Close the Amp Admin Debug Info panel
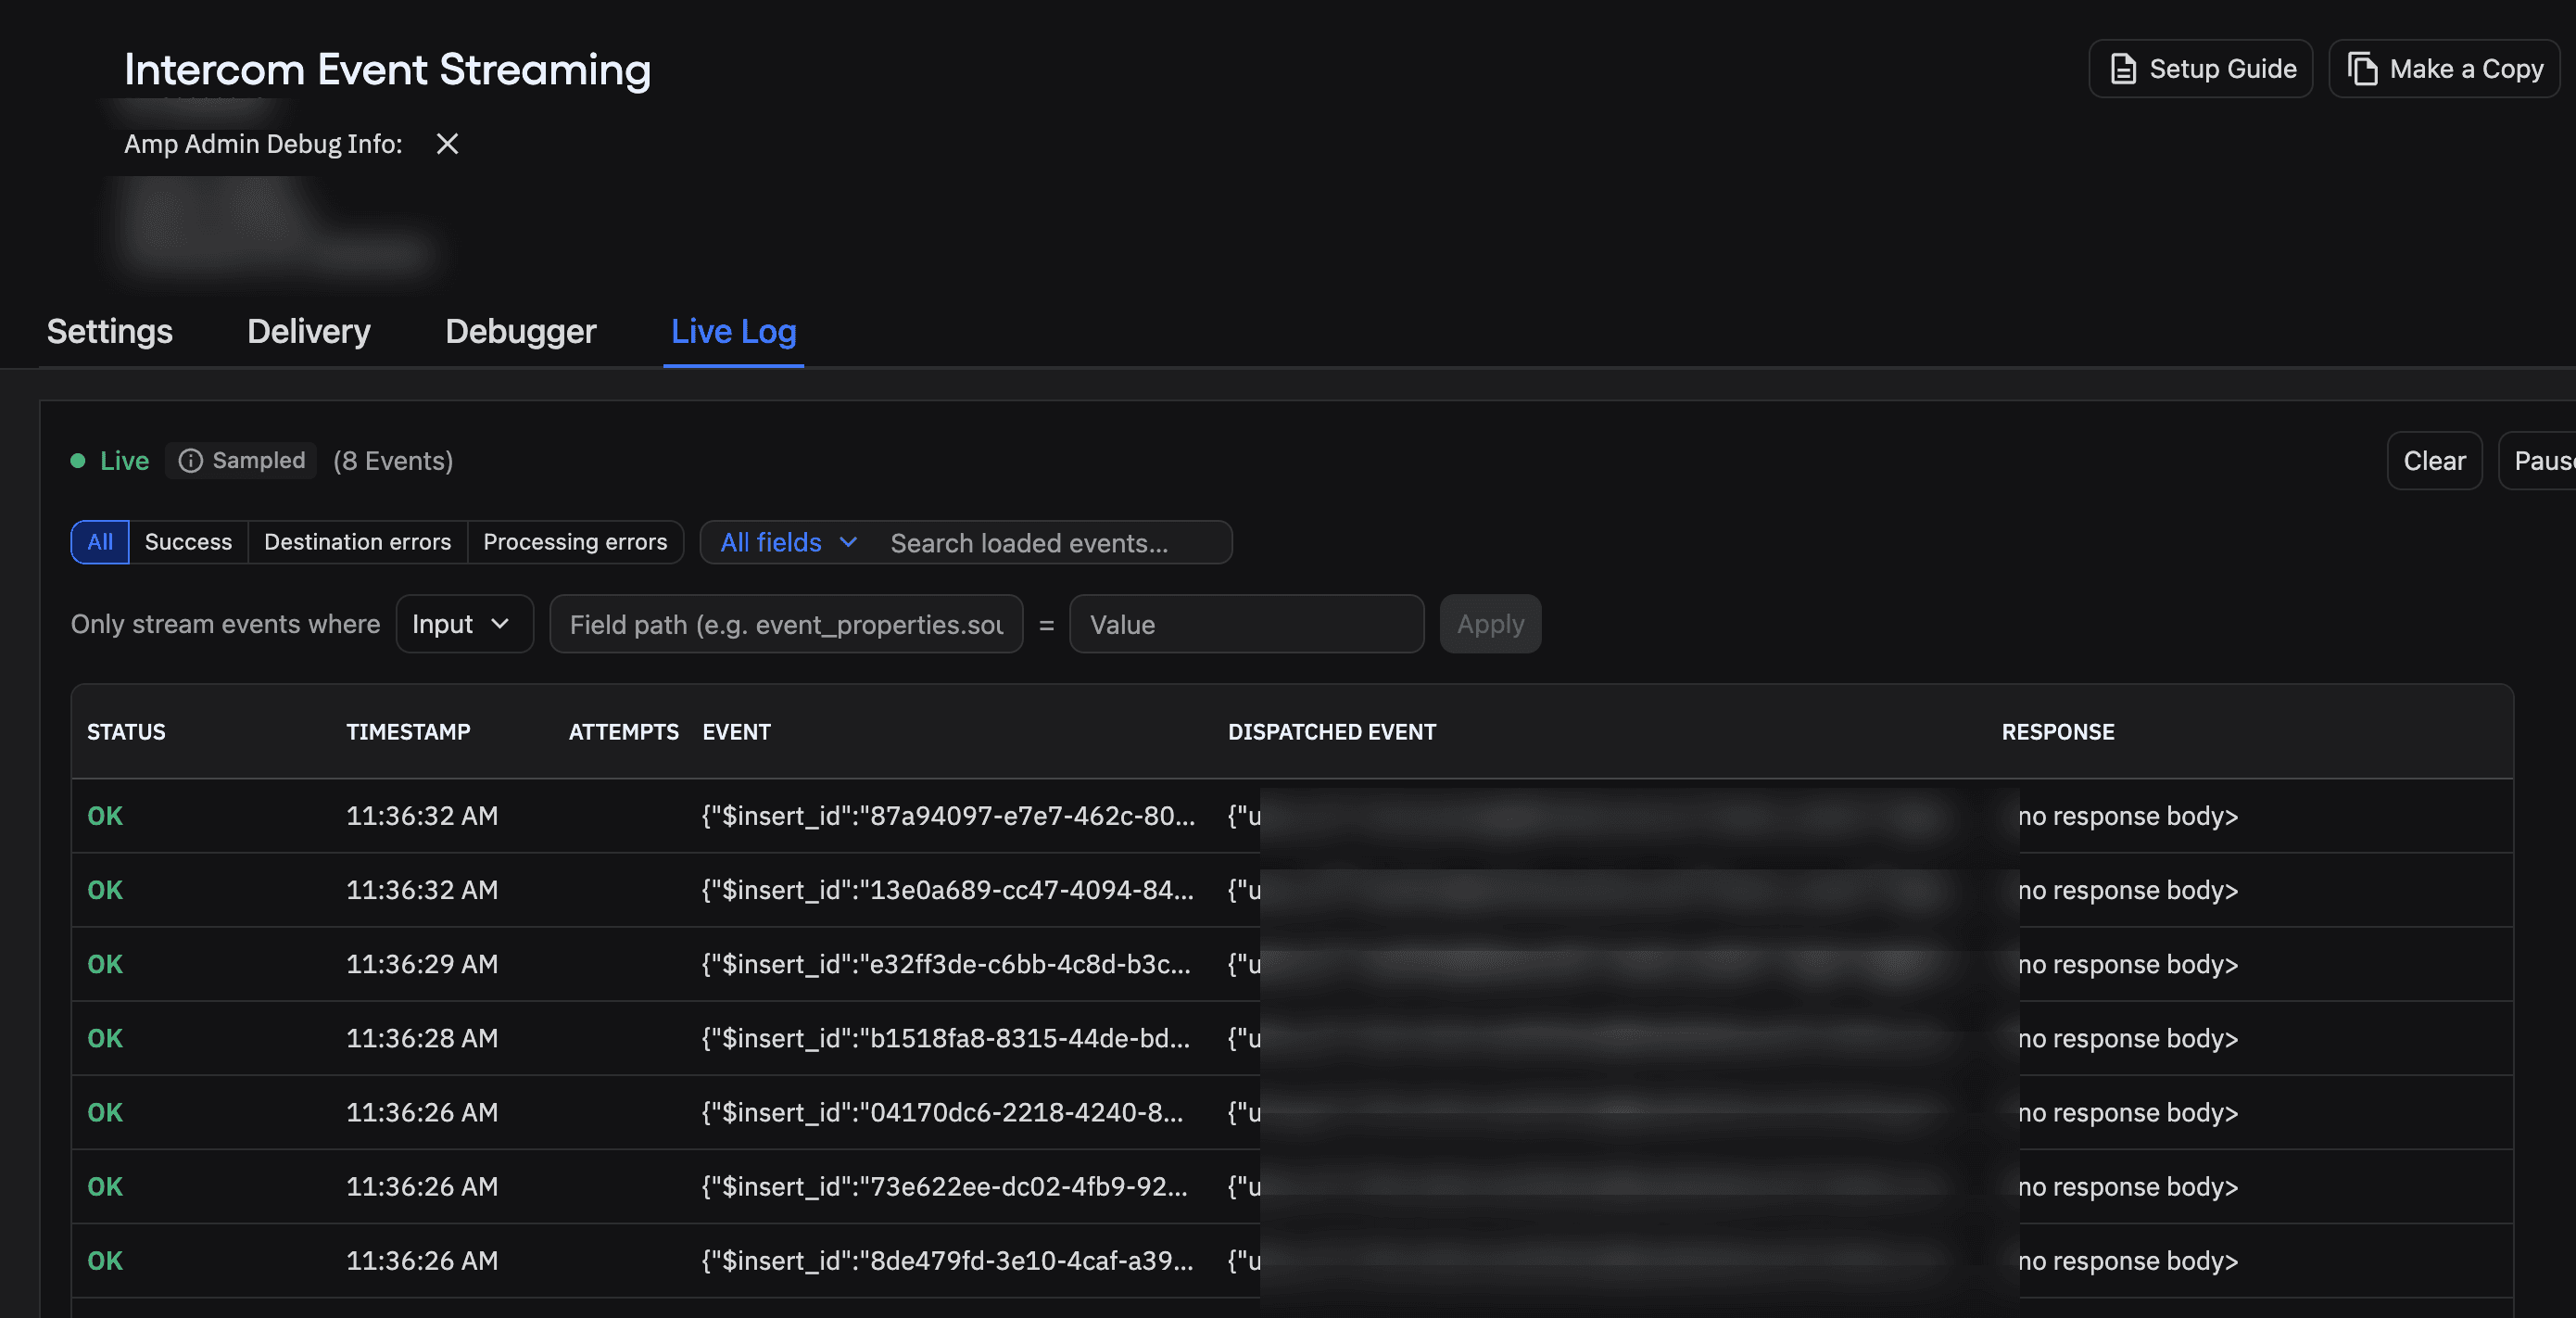Image resolution: width=2576 pixels, height=1318 pixels. [447, 144]
